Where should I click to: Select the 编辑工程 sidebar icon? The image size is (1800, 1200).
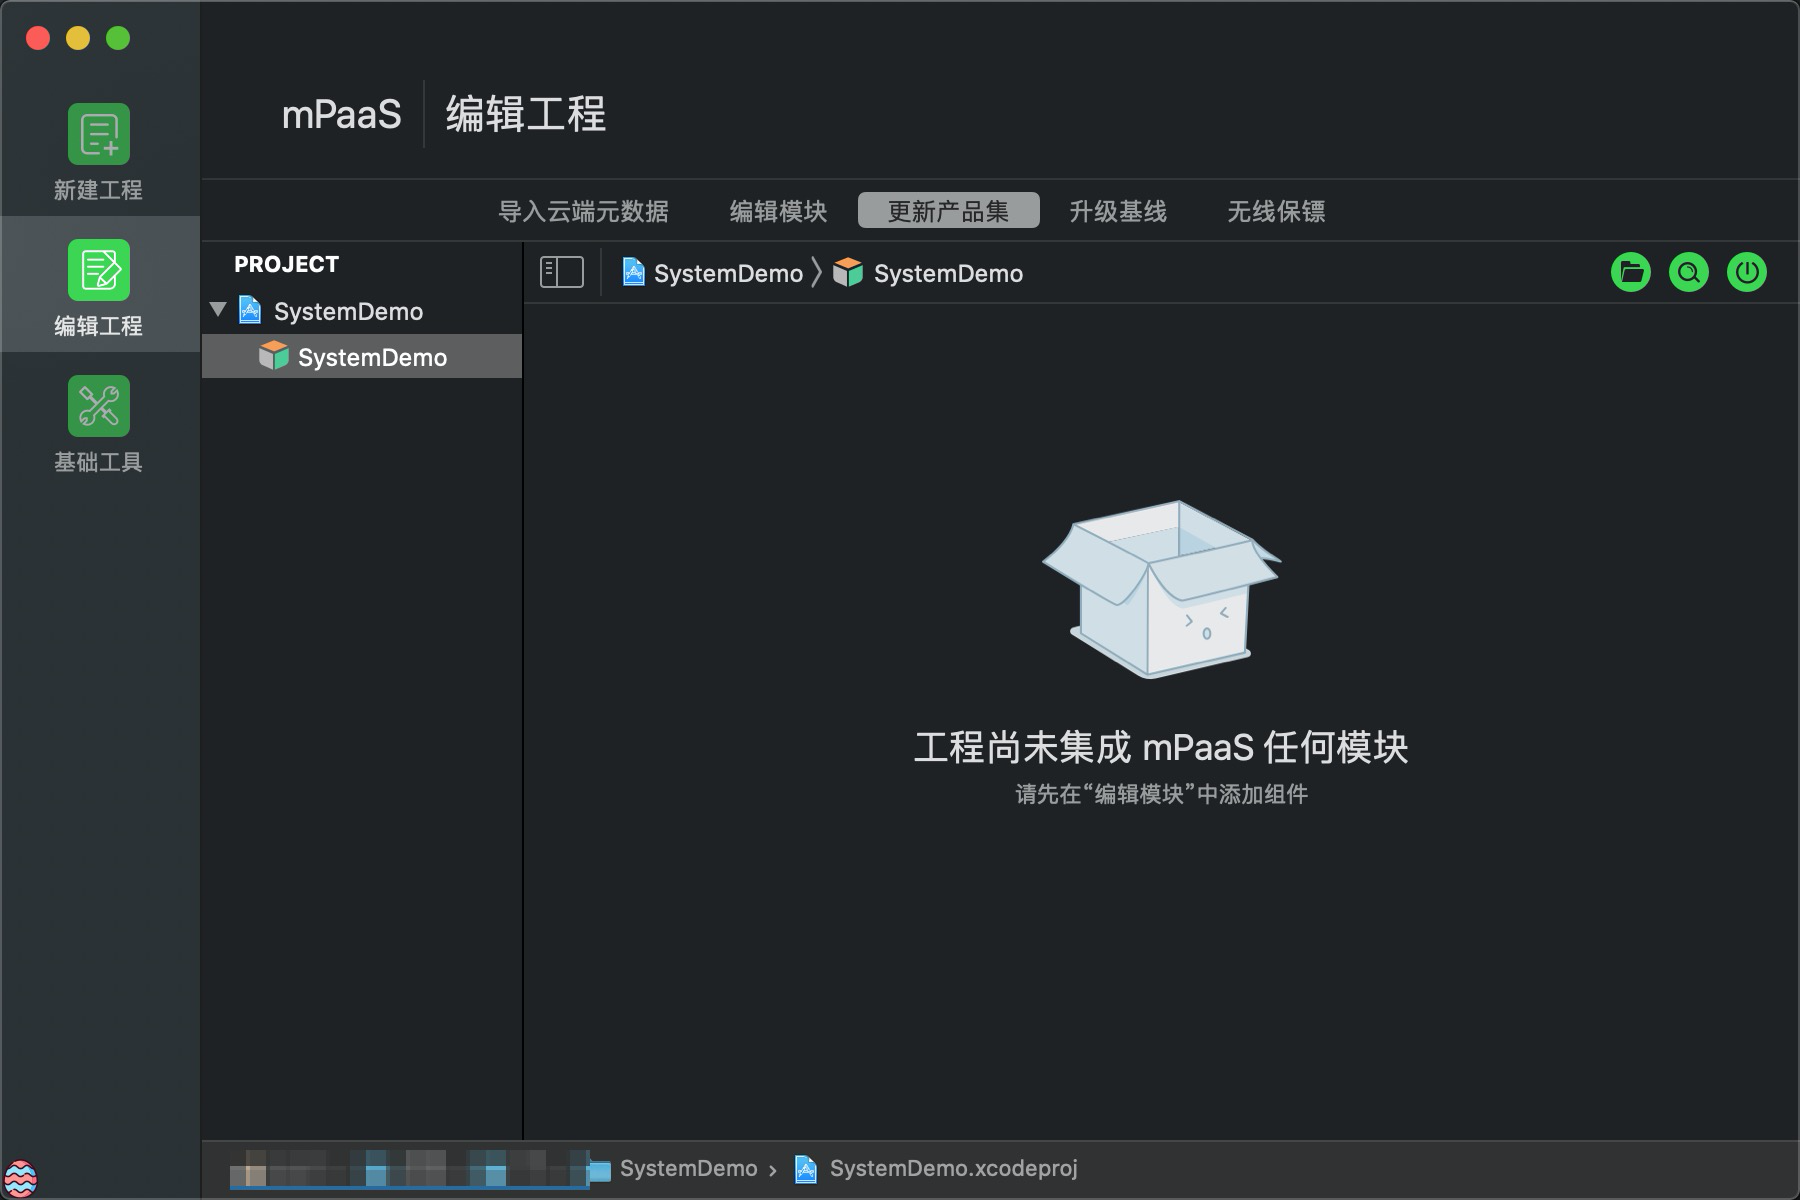pos(99,270)
